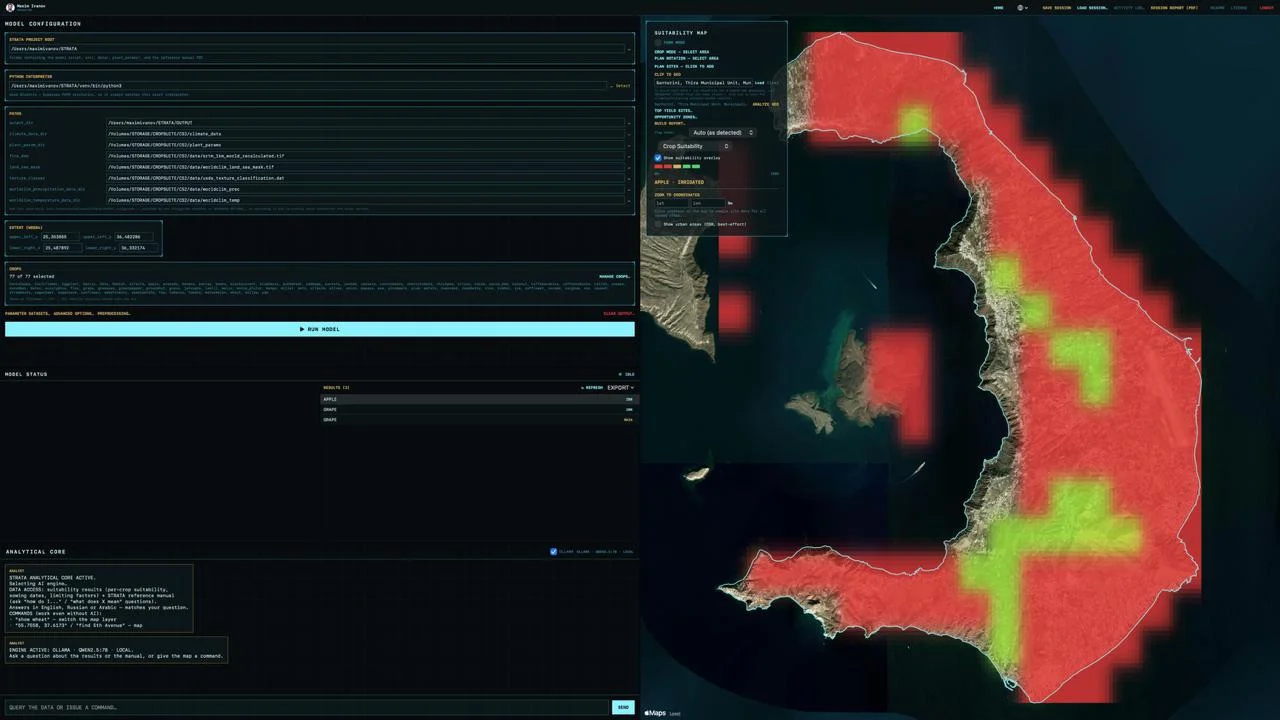1280x720 pixels.
Task: Click the latitude coordinate input field
Action: [670, 203]
